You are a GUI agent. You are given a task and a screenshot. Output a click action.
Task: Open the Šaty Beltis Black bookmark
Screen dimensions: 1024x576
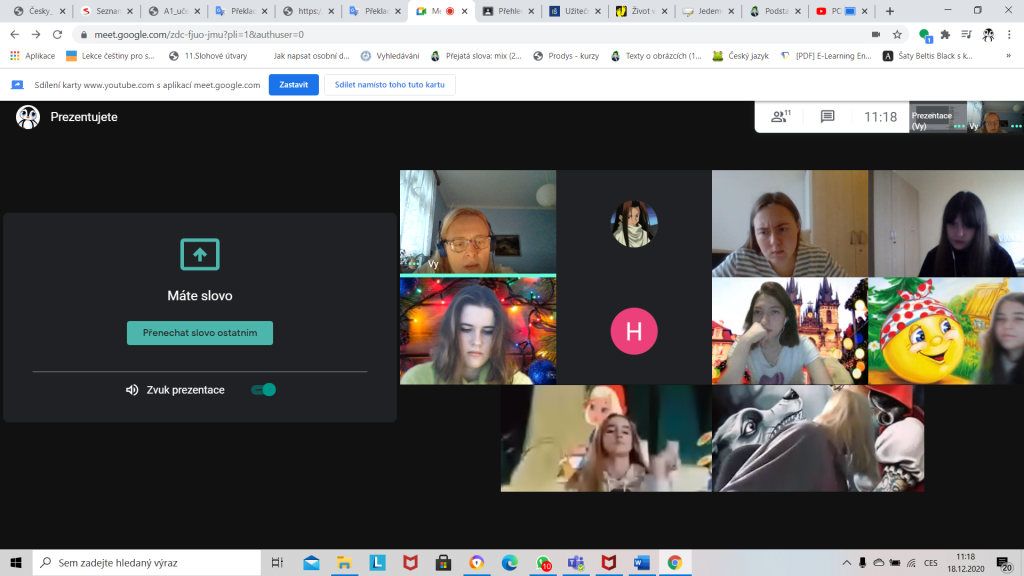pyautogui.click(x=928, y=56)
